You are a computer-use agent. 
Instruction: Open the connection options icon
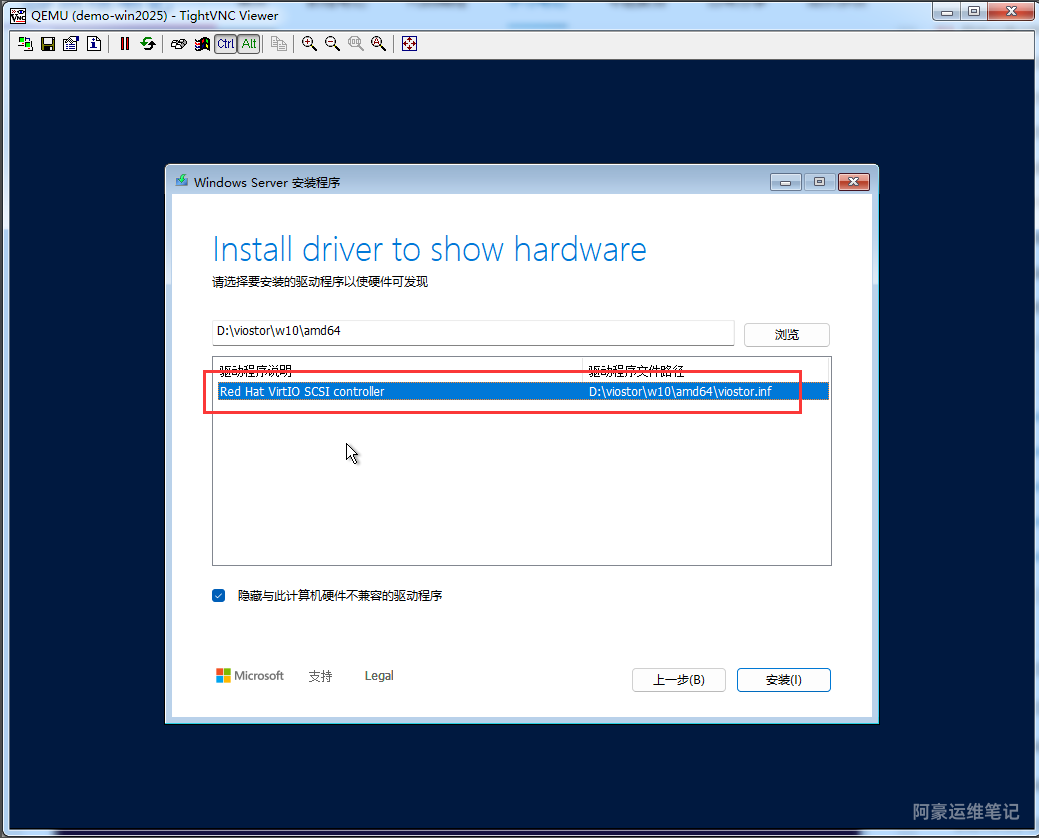coord(71,44)
